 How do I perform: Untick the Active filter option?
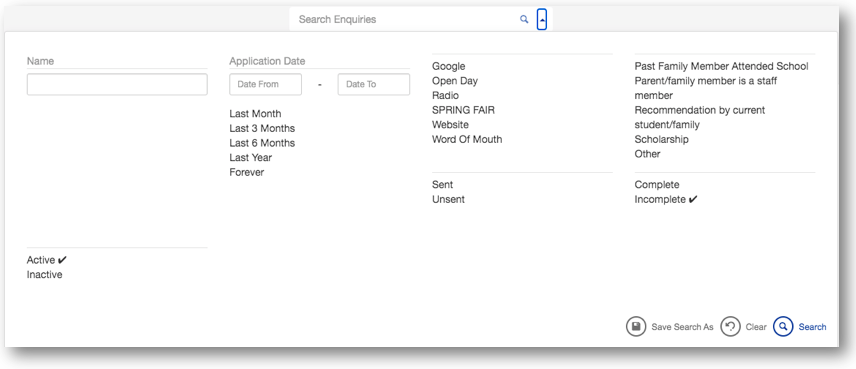point(46,260)
